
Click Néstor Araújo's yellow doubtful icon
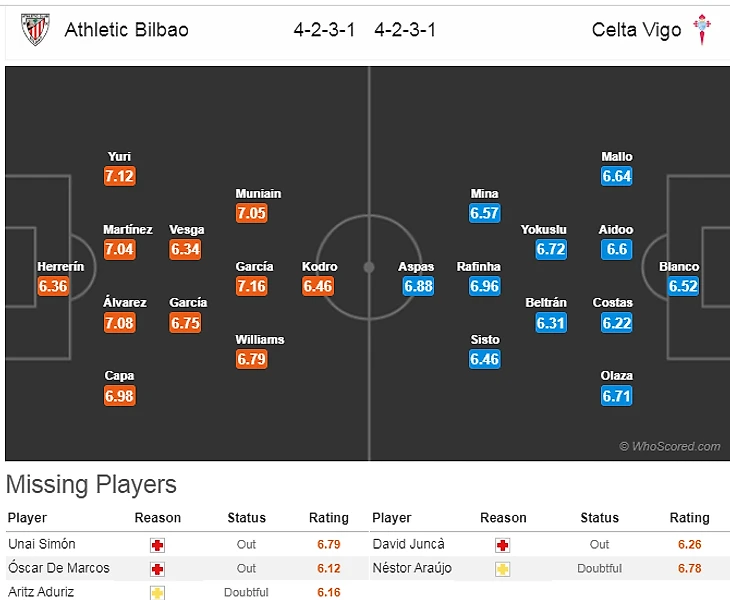(503, 568)
